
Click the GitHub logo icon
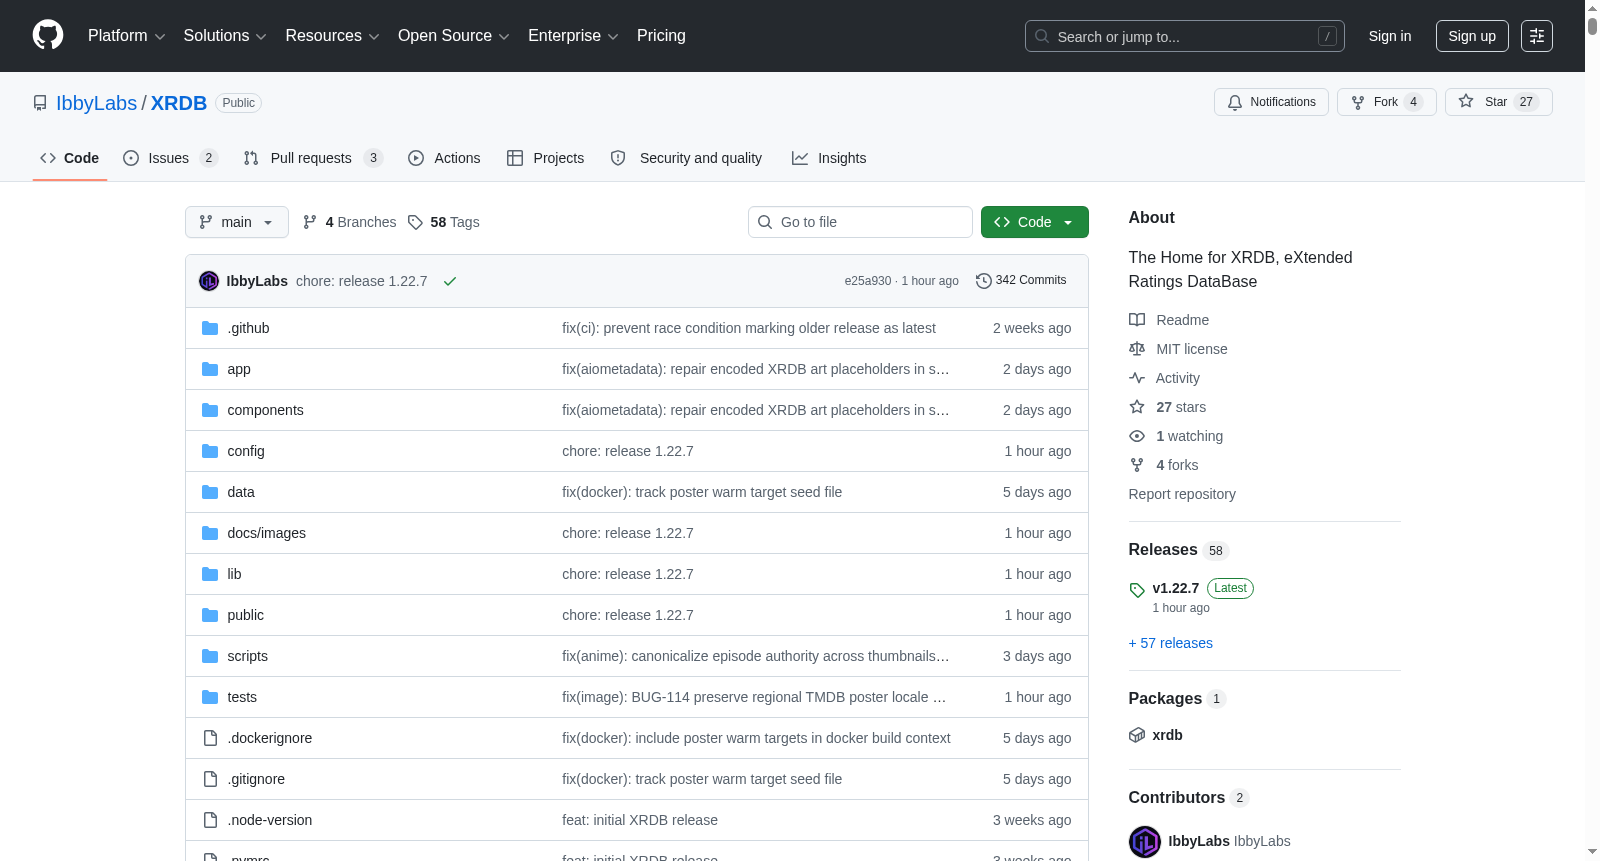pyautogui.click(x=48, y=36)
